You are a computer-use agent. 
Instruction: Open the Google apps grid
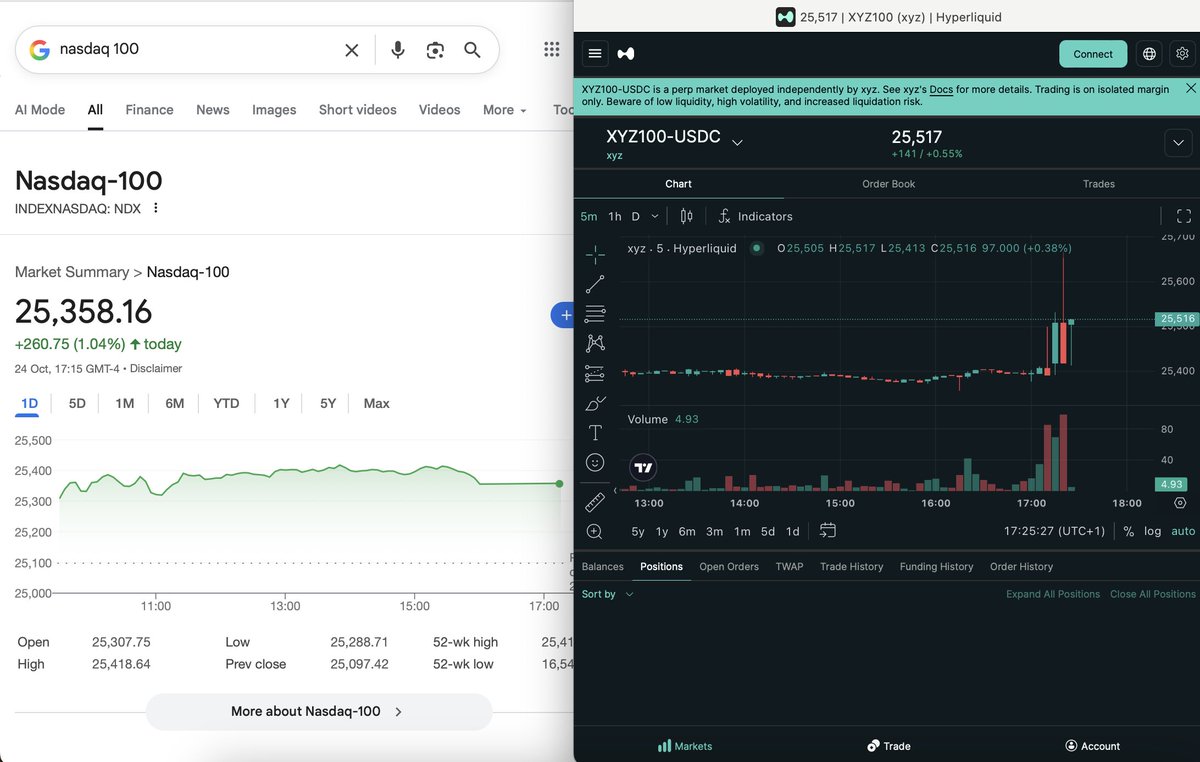tap(551, 49)
